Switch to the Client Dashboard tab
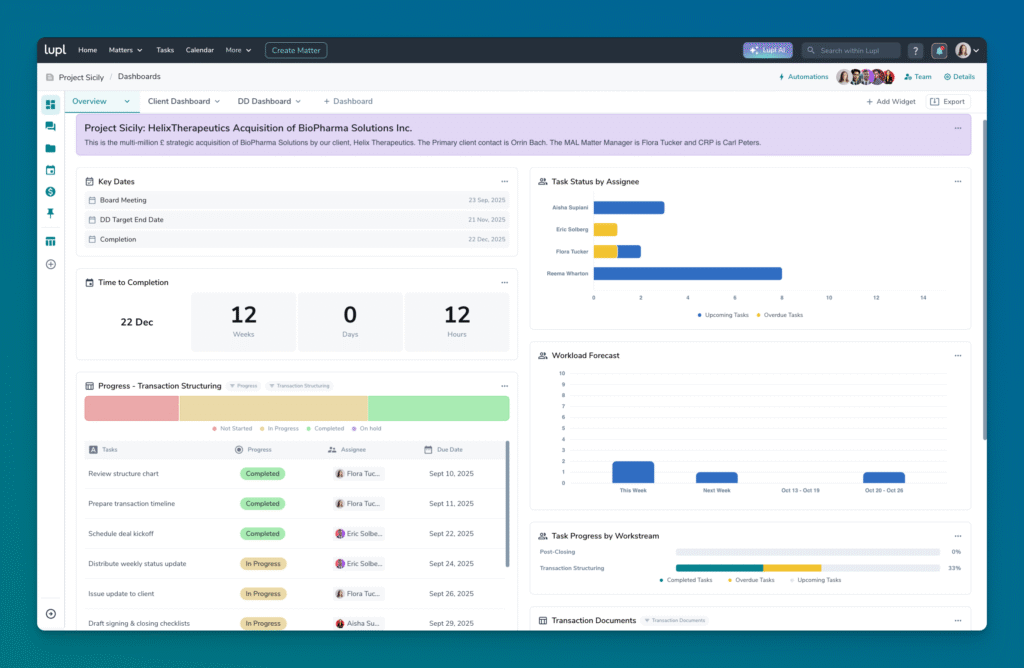The width and height of the screenshot is (1024, 668). click(x=179, y=101)
